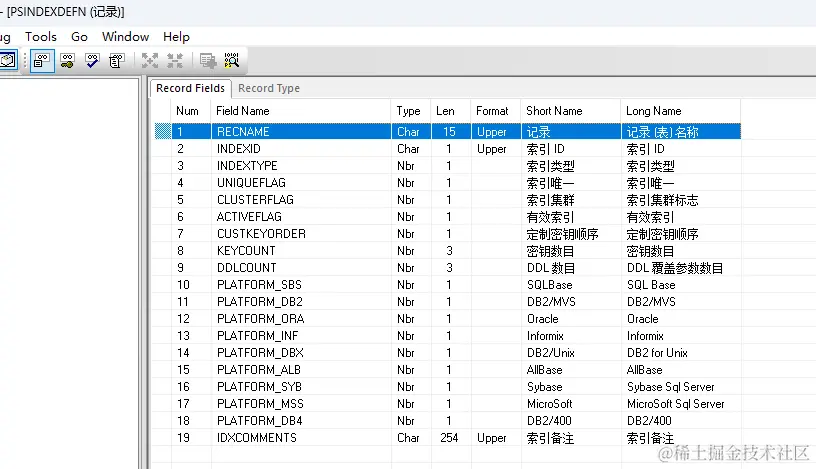Click the Char type cell of INDEXID
The height and width of the screenshot is (469, 816).
click(x=408, y=149)
